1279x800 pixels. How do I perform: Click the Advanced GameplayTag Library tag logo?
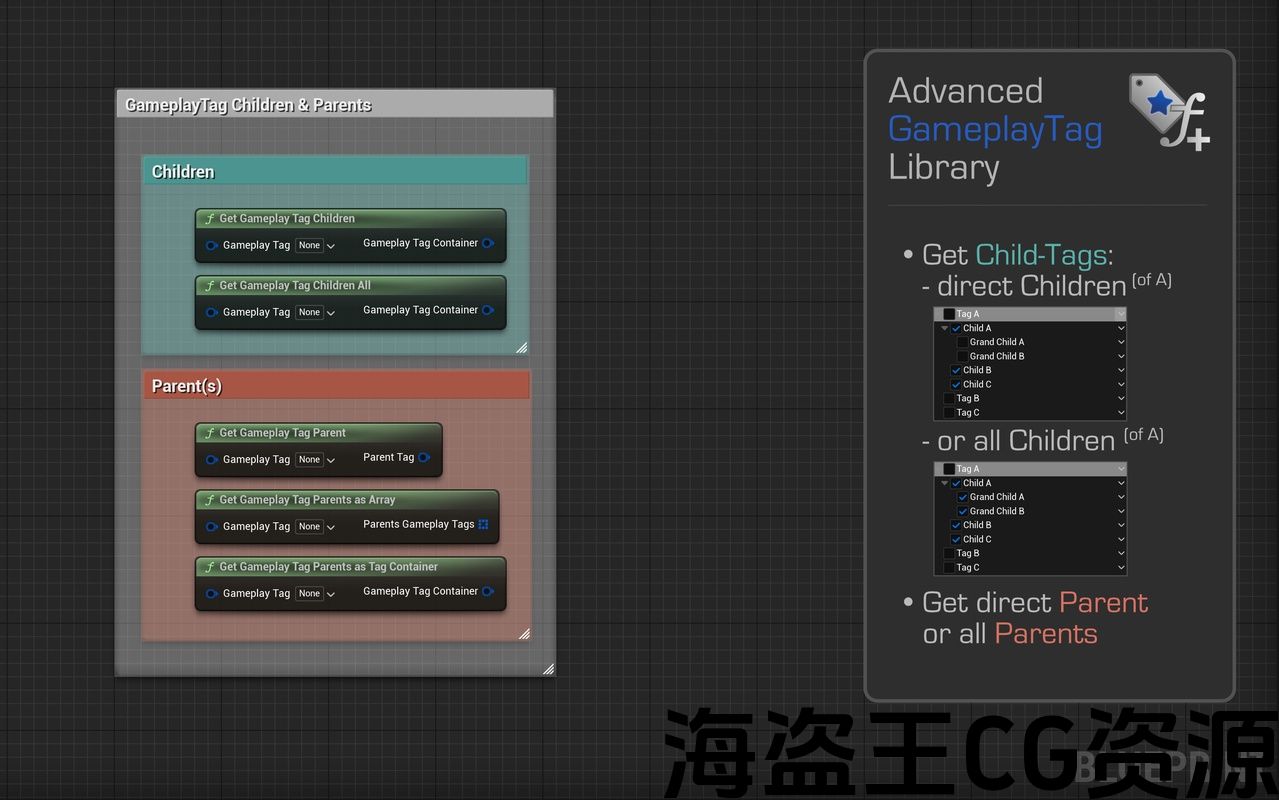click(1168, 111)
